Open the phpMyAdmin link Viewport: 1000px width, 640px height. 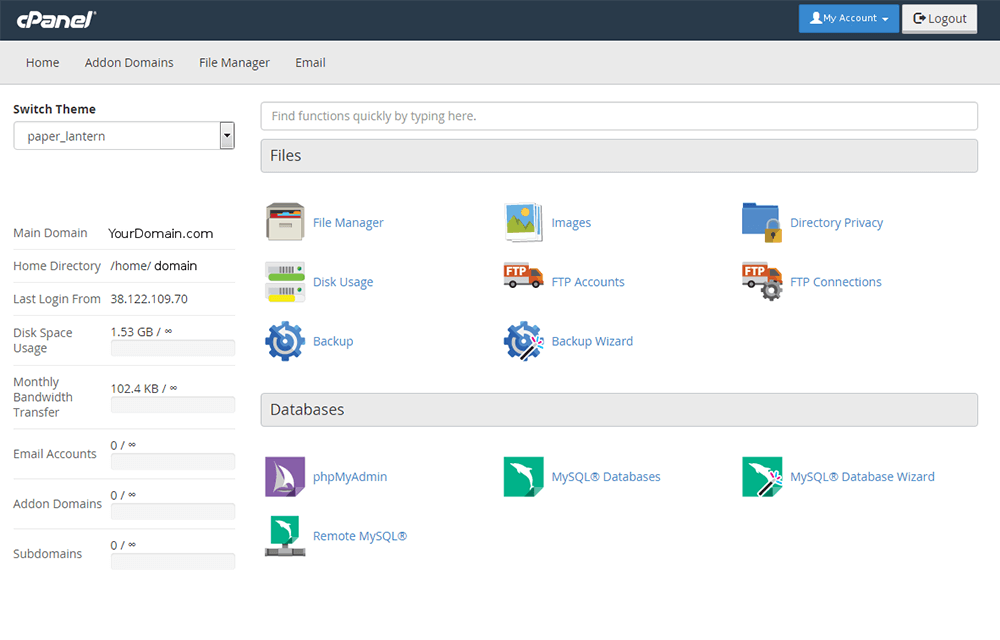pos(350,477)
